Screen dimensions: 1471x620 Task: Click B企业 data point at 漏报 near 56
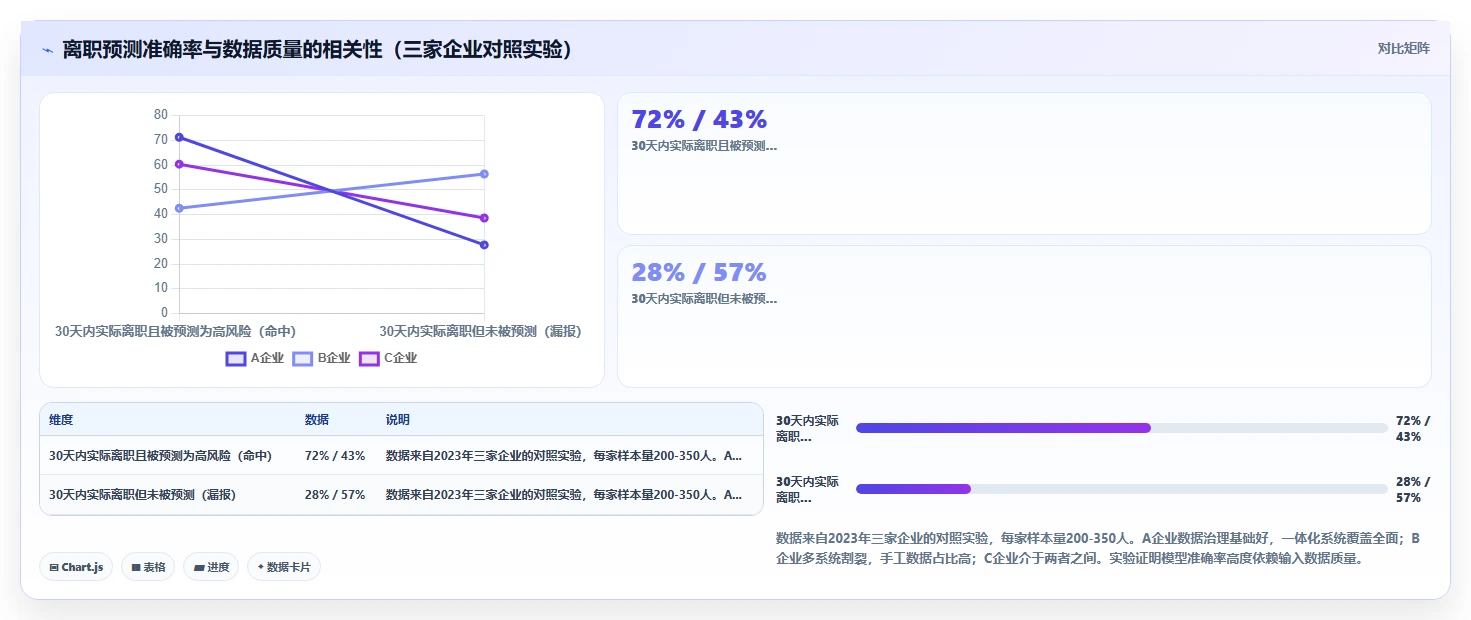point(484,174)
